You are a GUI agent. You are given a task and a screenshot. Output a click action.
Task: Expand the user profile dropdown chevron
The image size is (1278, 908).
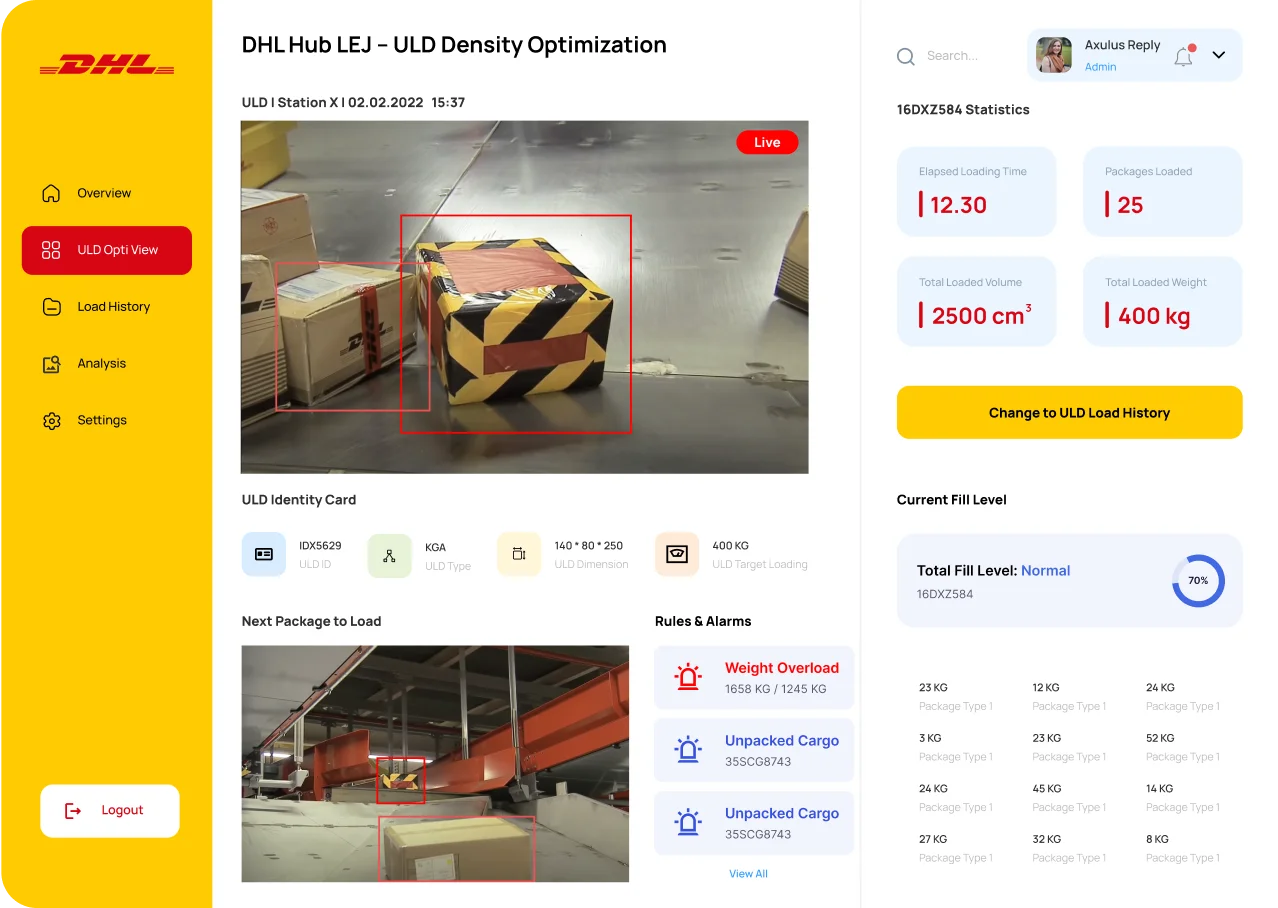pyautogui.click(x=1219, y=56)
